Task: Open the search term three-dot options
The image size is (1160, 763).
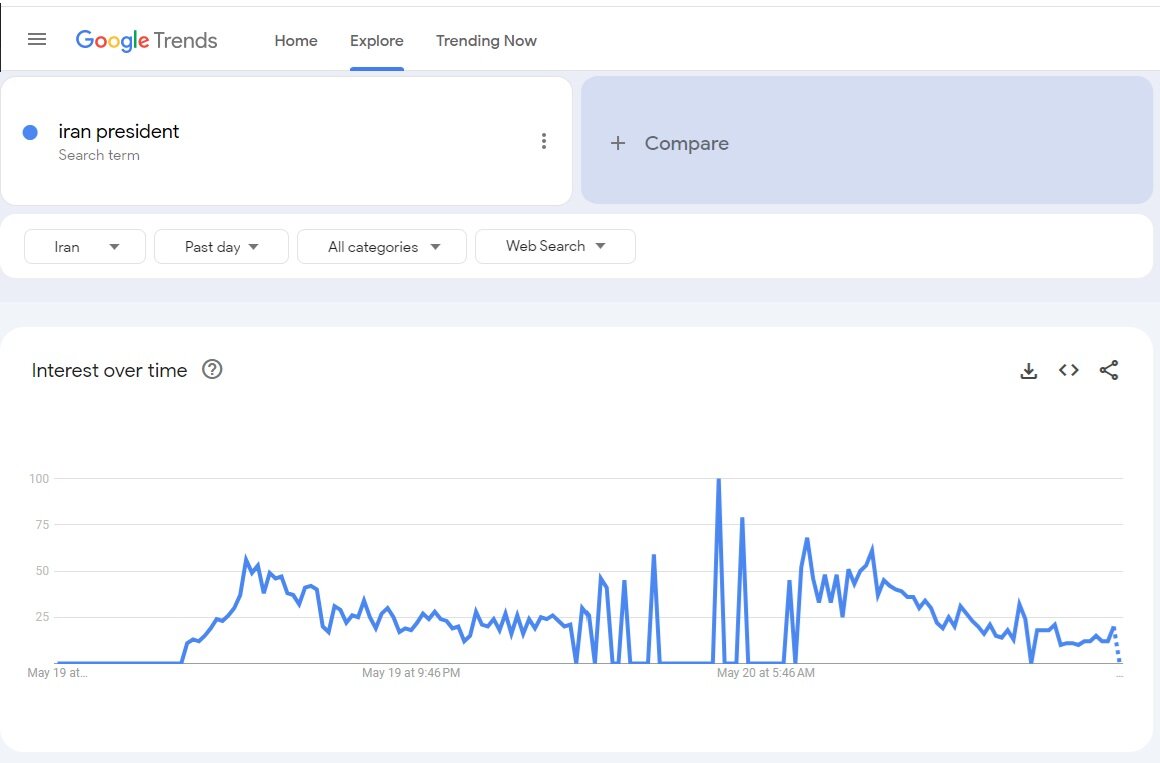Action: click(543, 141)
